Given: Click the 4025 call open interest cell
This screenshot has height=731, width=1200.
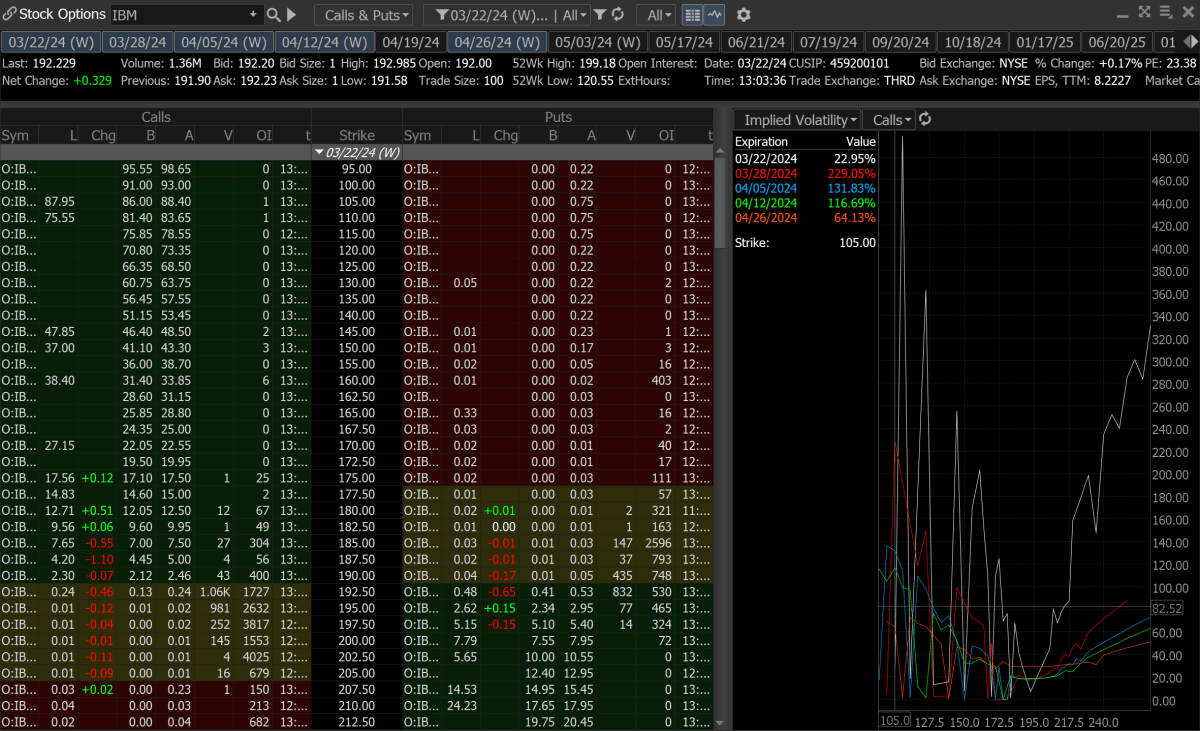Looking at the screenshot, I should [x=255, y=657].
